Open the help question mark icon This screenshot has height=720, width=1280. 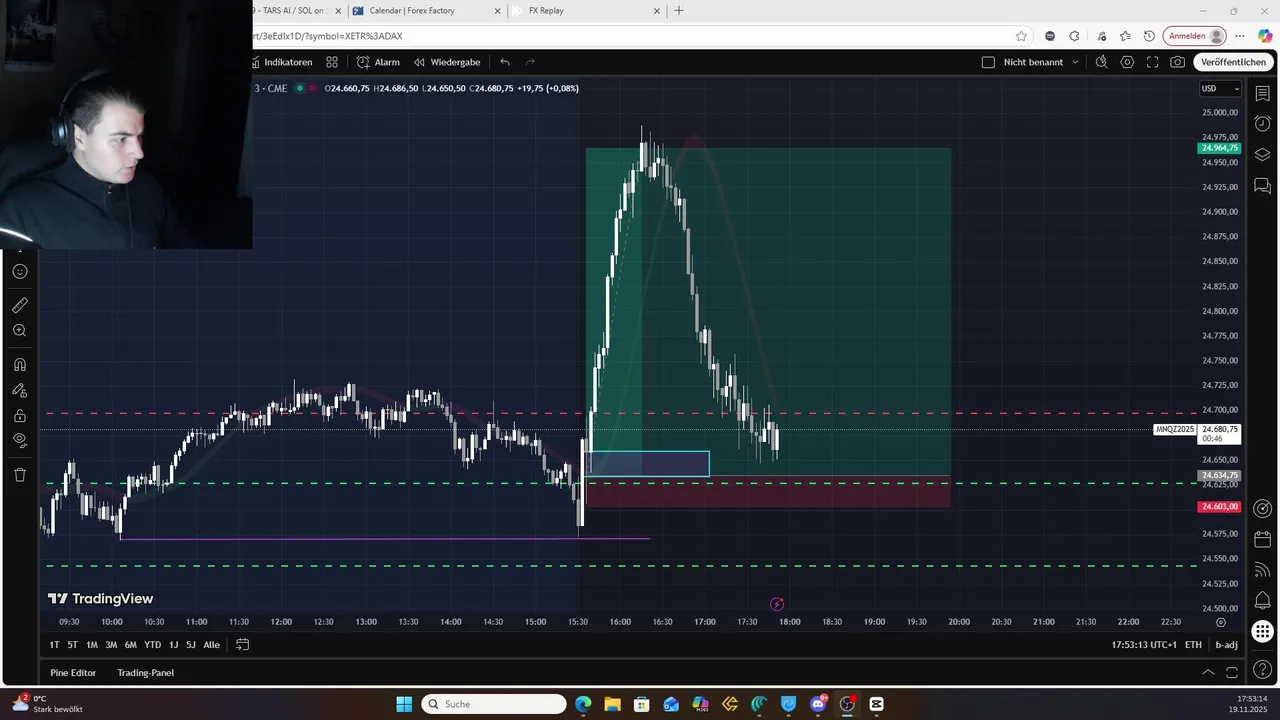[x=1262, y=671]
